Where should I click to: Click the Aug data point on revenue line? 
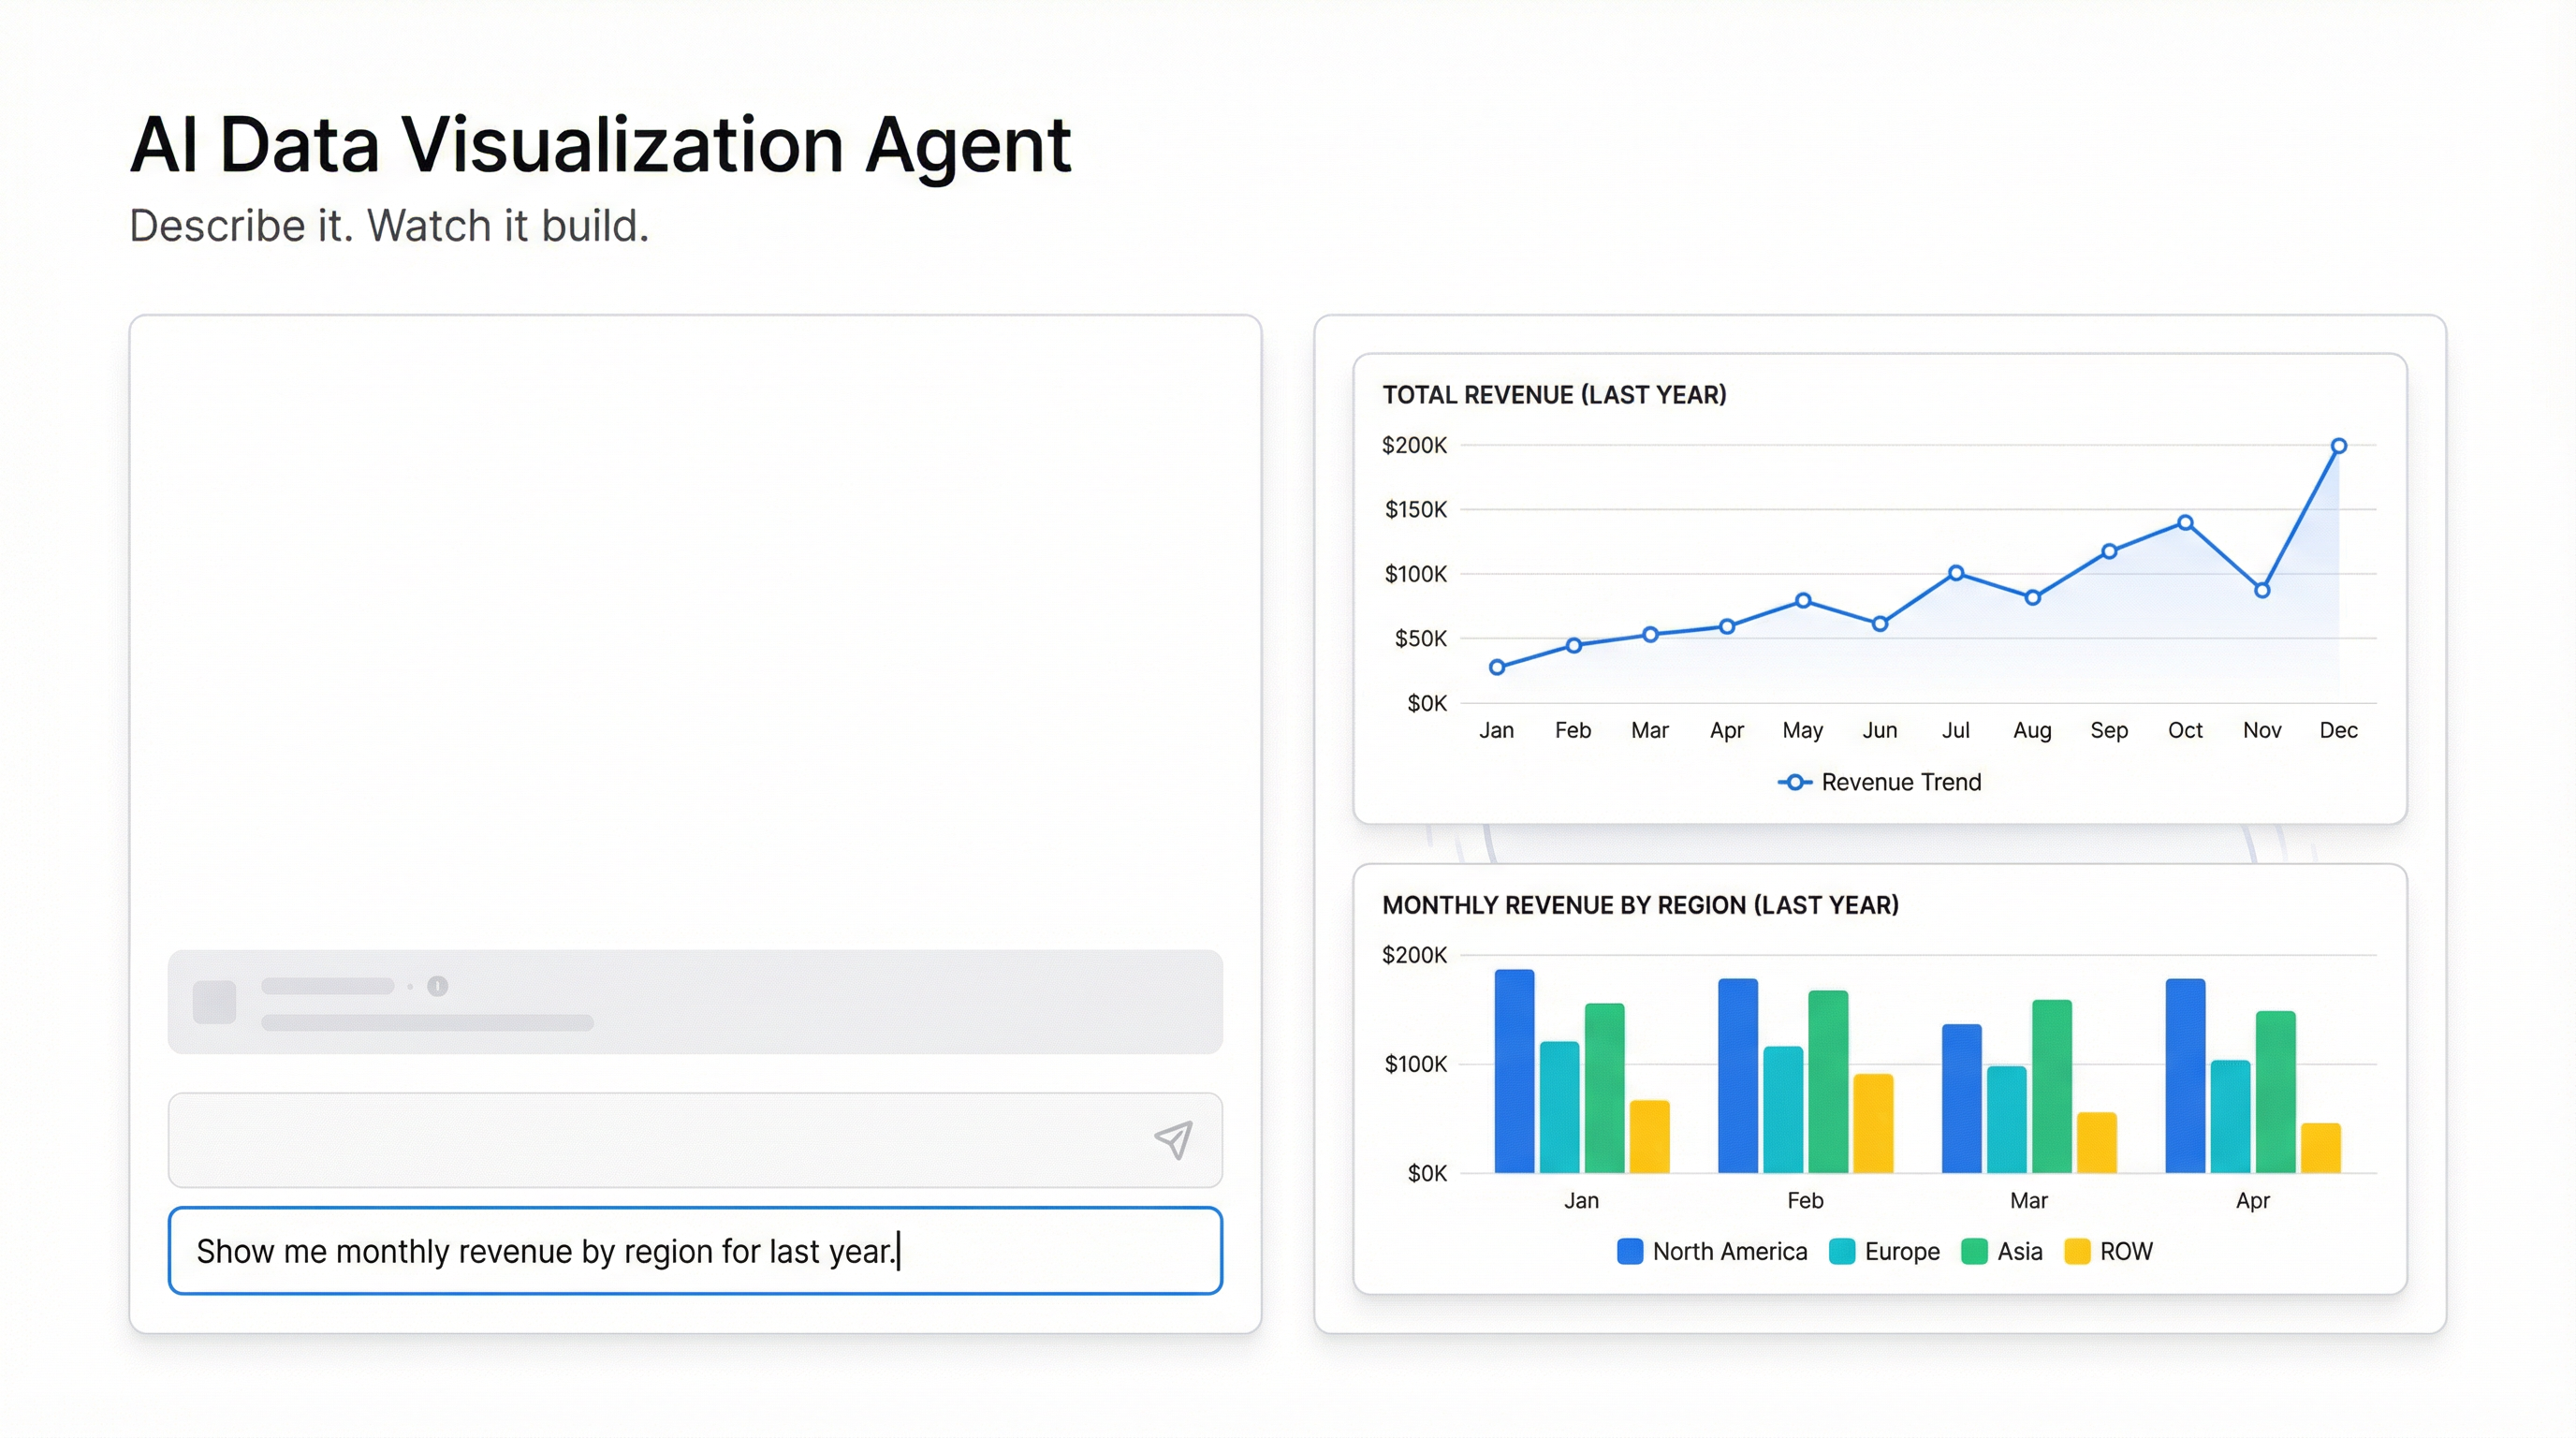(2032, 598)
